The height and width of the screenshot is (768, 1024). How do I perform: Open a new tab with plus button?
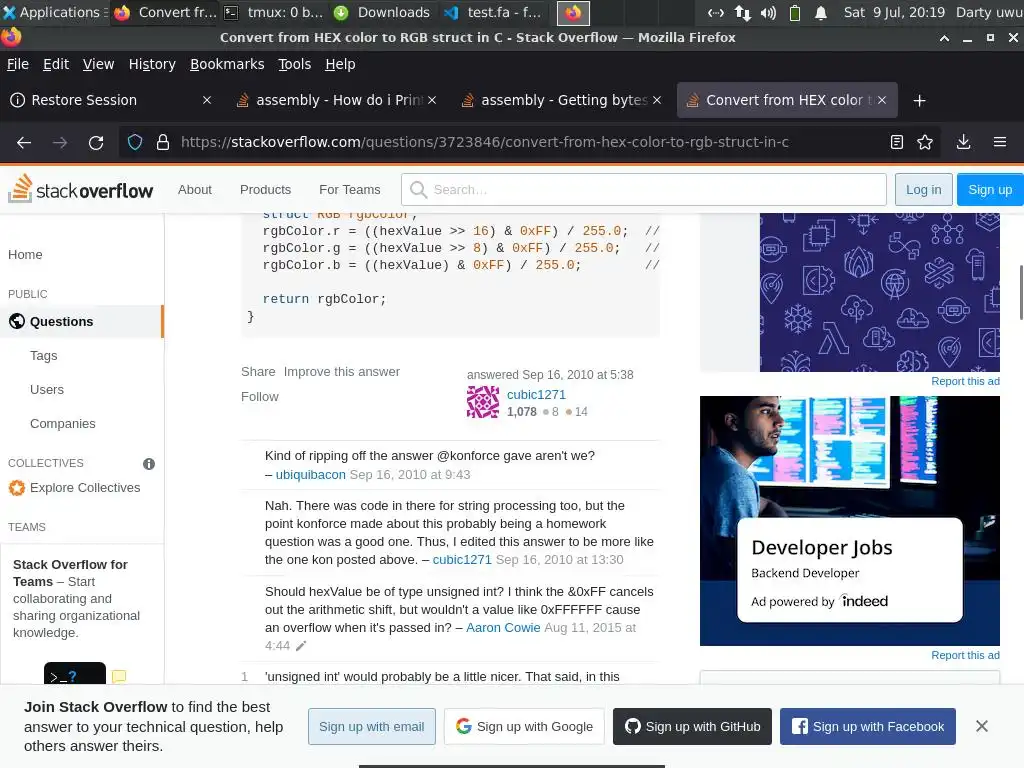tap(919, 101)
